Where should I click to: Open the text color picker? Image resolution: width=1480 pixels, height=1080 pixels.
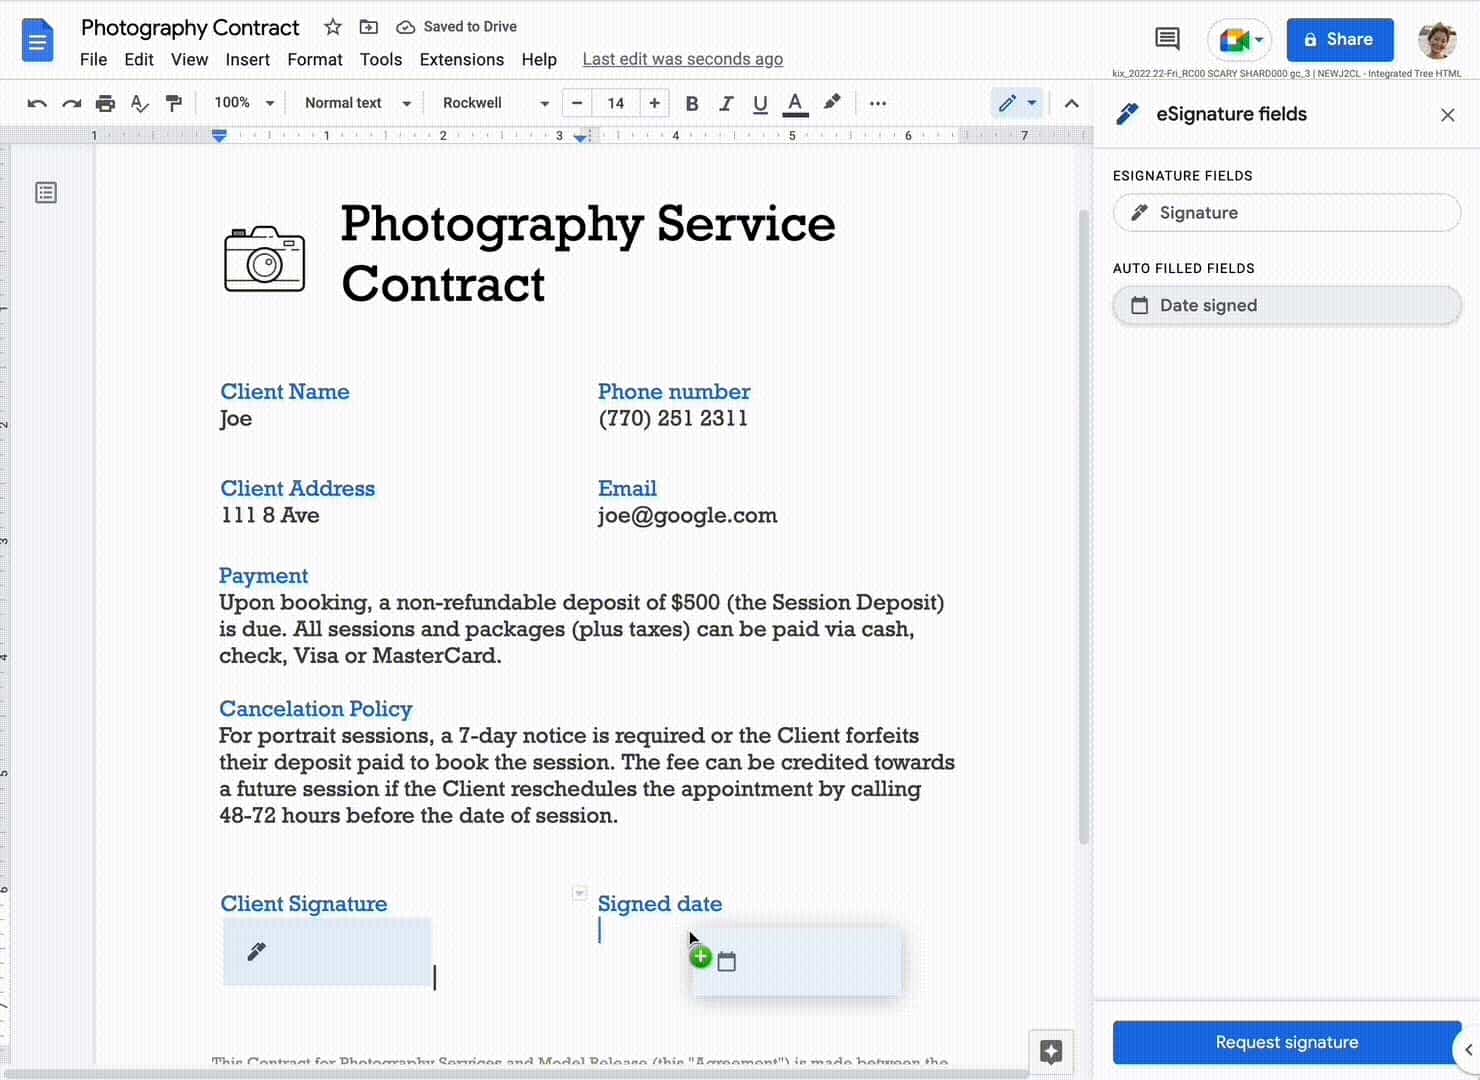tap(795, 103)
